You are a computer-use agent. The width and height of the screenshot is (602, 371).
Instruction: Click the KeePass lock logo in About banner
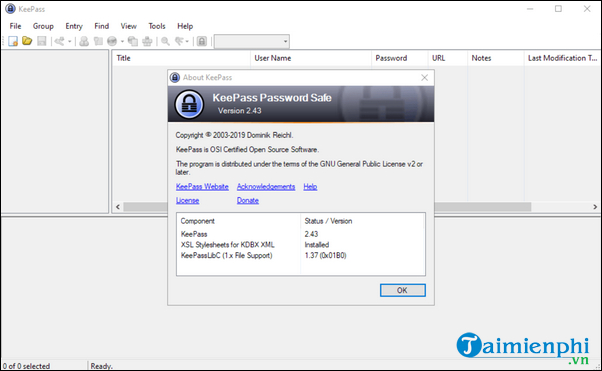point(189,104)
